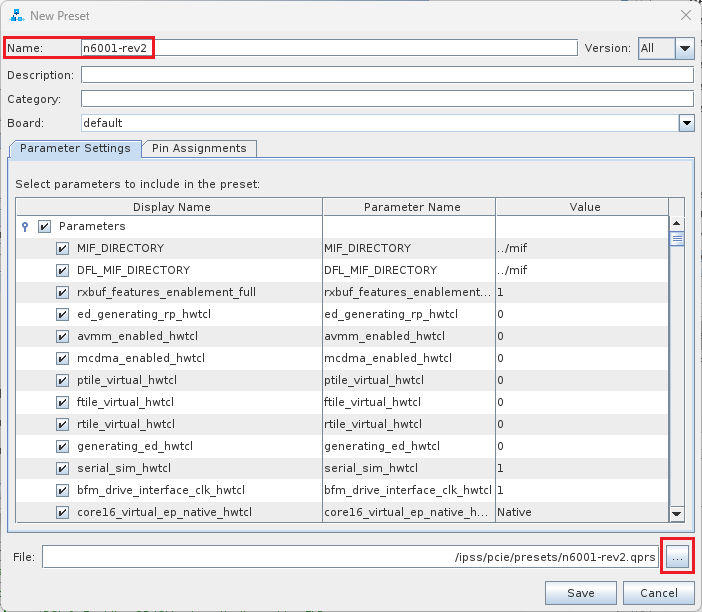
Task: Uncheck the MIF_DIRECTORY parameter checkbox
Action: tap(62, 248)
